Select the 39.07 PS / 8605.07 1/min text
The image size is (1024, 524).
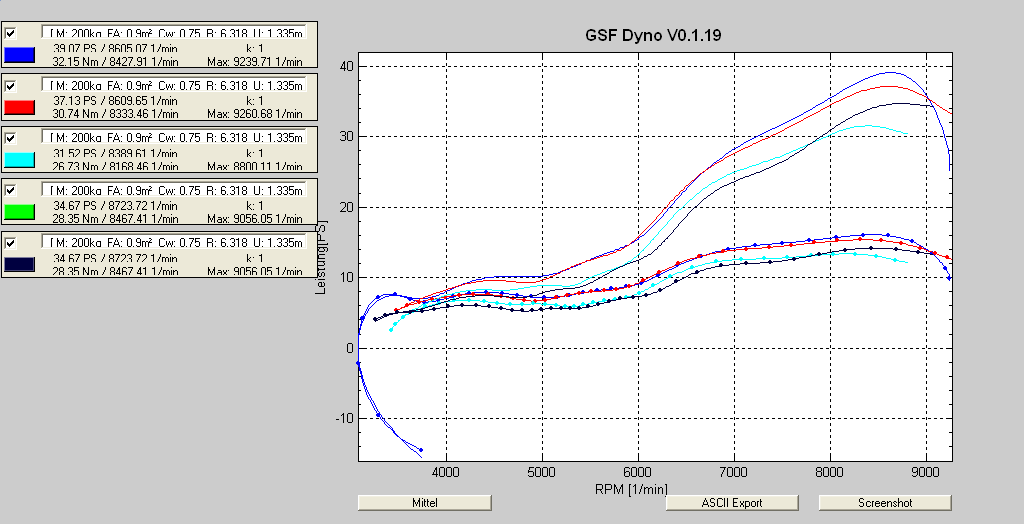(114, 47)
